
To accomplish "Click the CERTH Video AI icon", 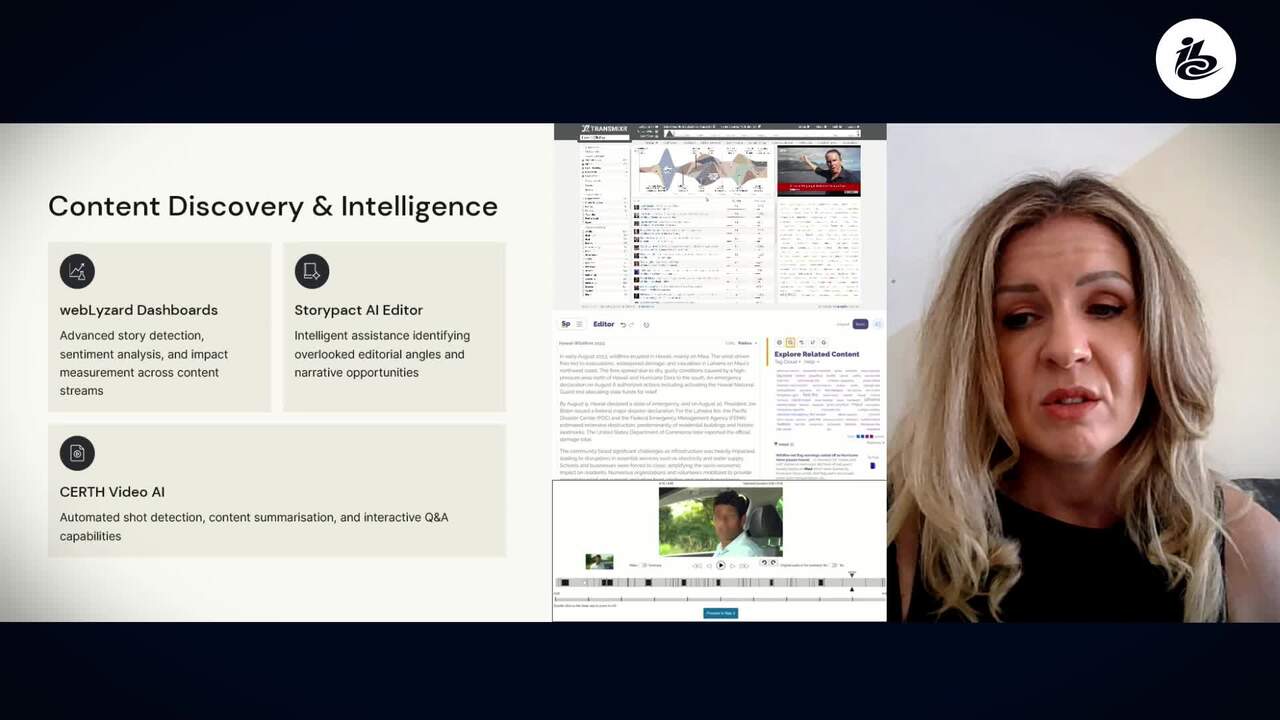I will click(77, 453).
